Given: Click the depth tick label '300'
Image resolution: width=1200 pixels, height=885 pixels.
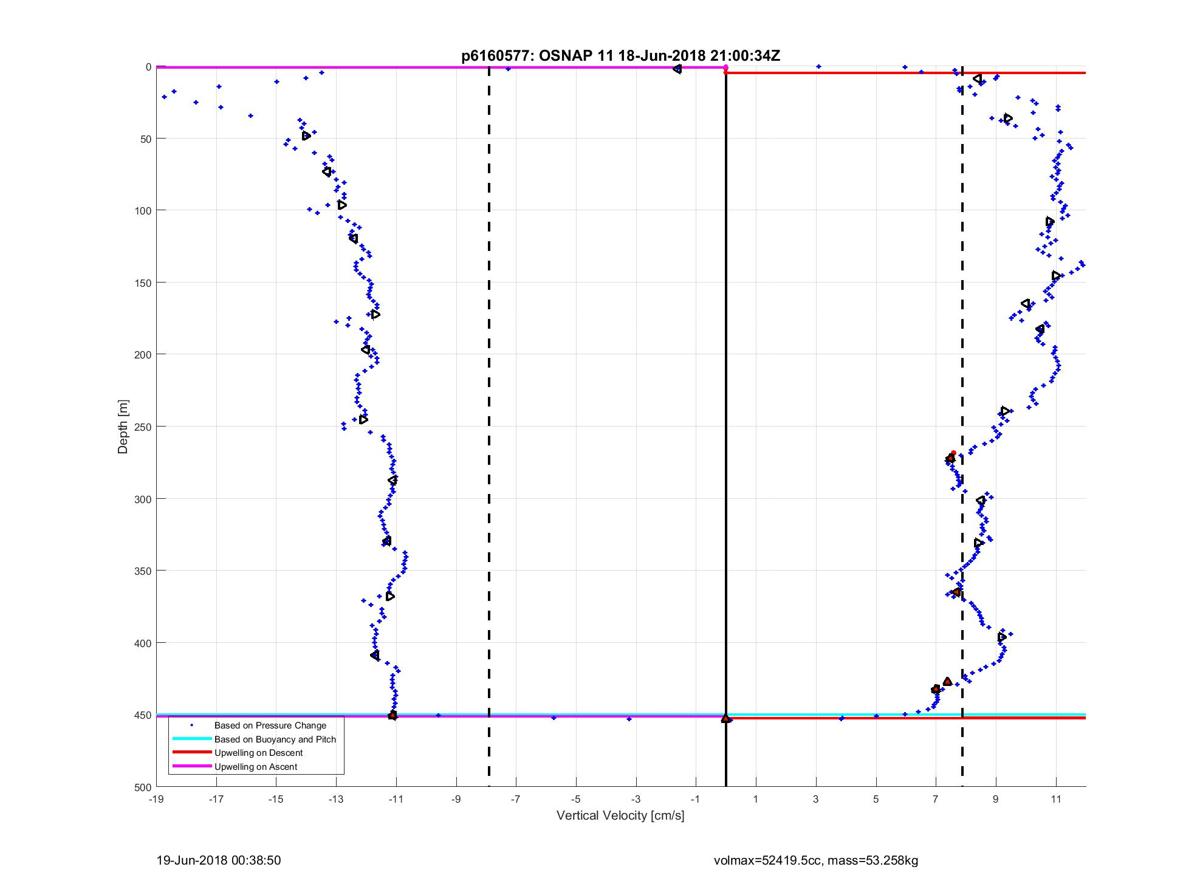Looking at the screenshot, I should pyautogui.click(x=142, y=499).
